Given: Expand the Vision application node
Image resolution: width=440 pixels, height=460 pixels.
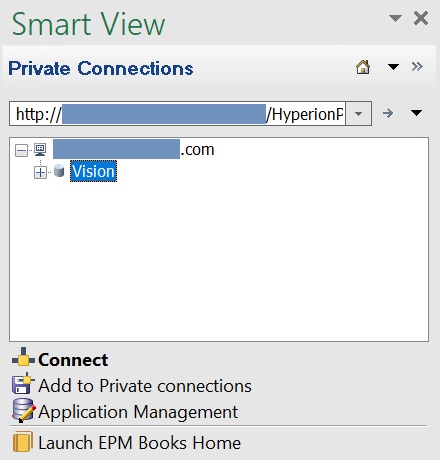Looking at the screenshot, I should 41,172.
